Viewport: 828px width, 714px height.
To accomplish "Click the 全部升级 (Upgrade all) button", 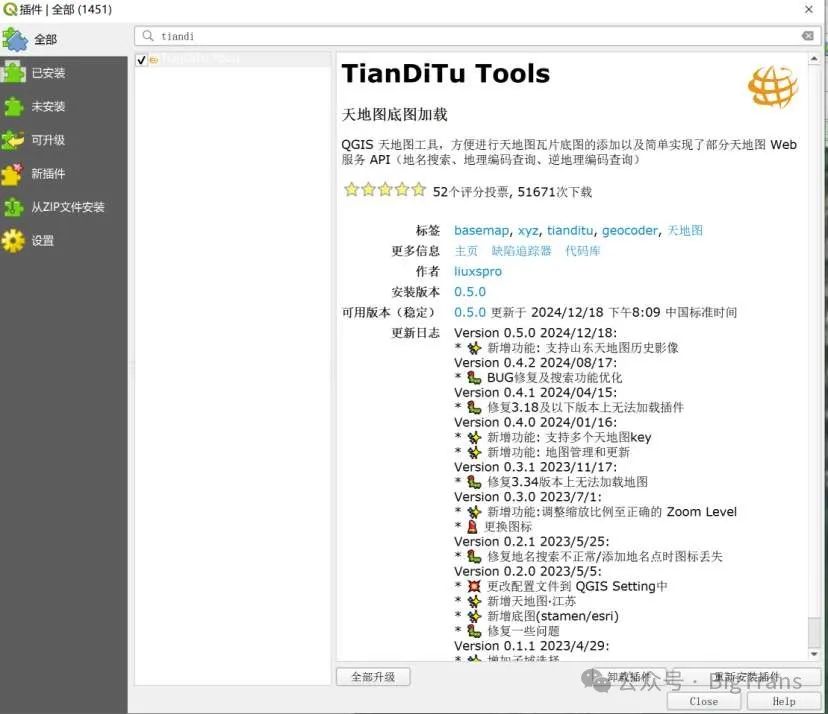I will click(373, 677).
